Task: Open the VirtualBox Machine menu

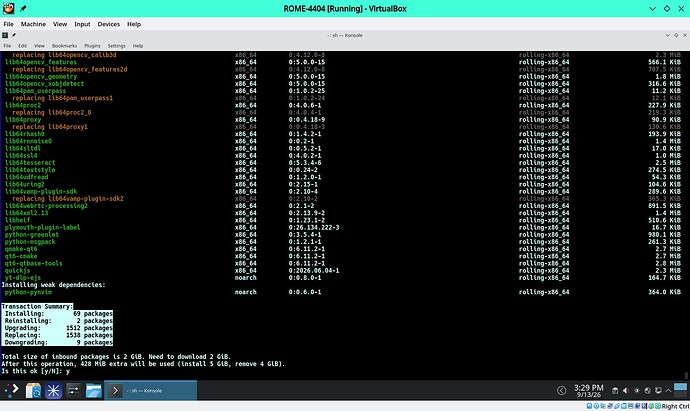Action: click(33, 24)
